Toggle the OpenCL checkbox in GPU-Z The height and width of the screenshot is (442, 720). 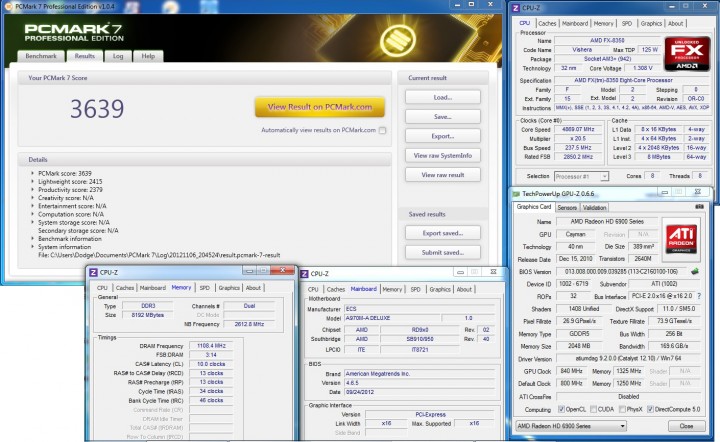click(x=561, y=409)
